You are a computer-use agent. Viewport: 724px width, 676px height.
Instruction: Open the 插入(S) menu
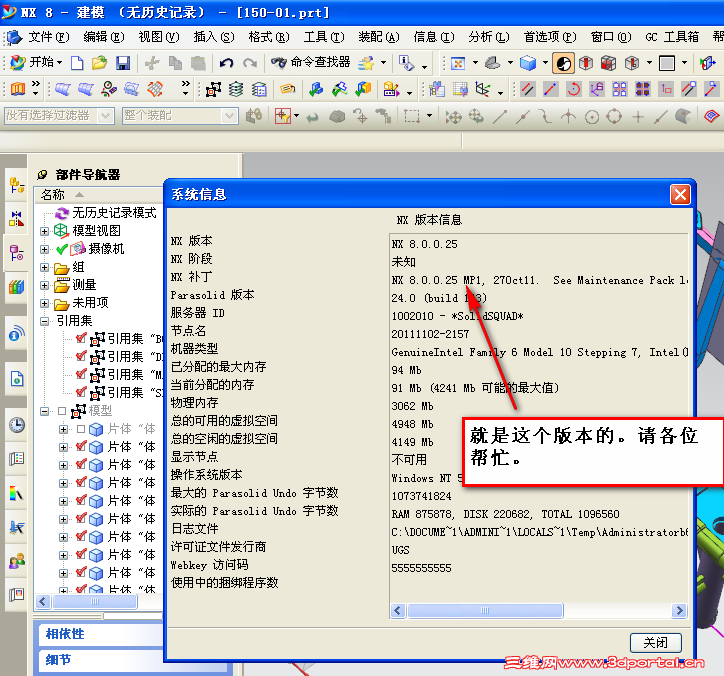point(214,37)
